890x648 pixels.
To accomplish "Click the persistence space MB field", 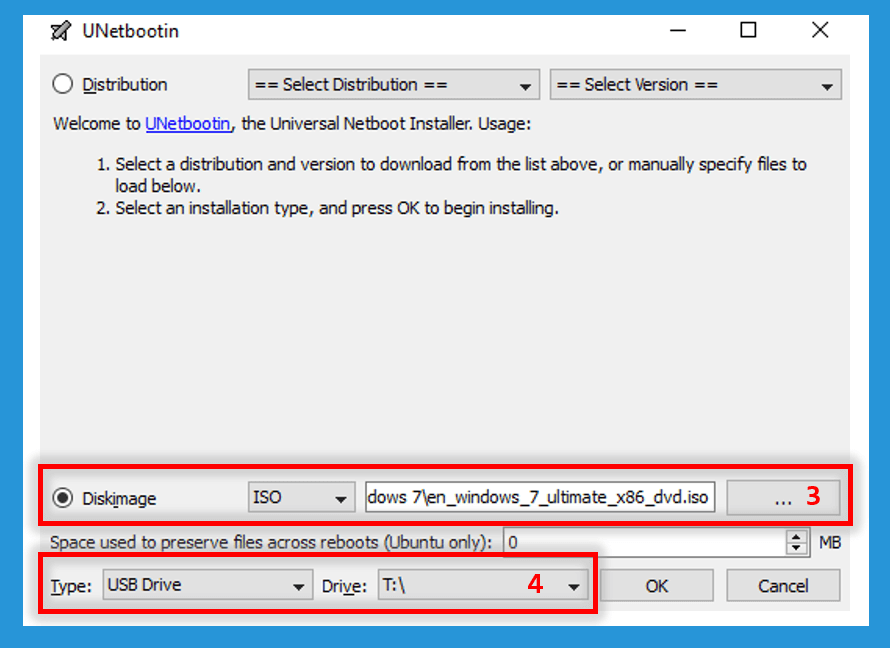I will point(645,542).
